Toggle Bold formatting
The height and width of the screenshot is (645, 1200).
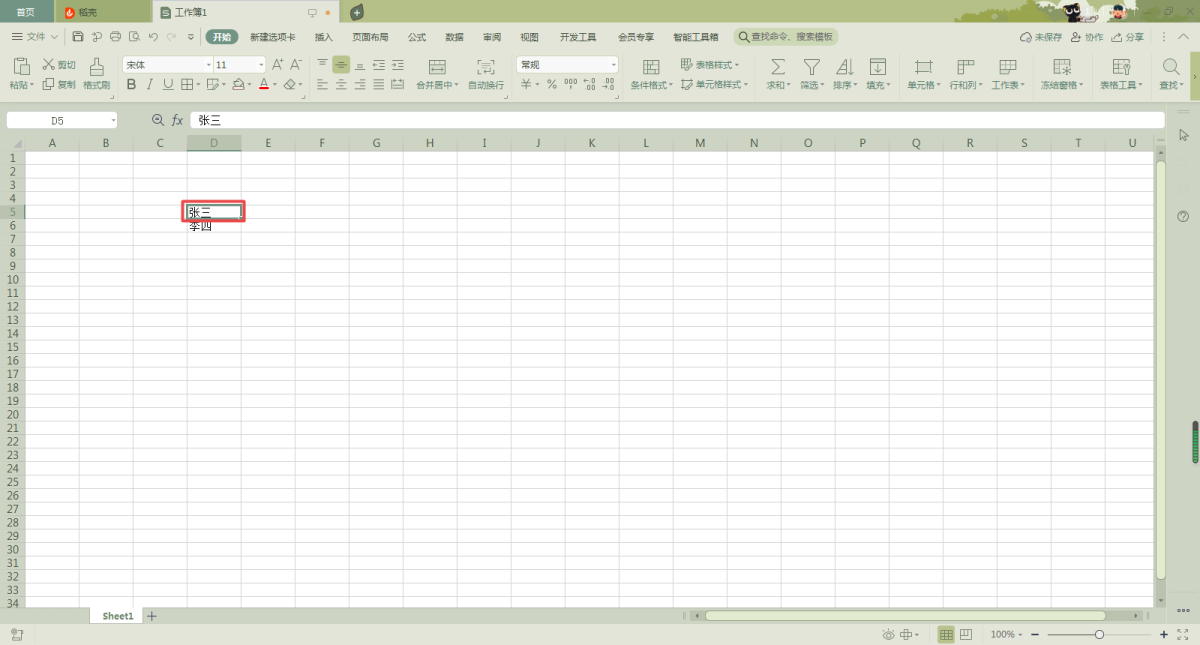point(131,85)
